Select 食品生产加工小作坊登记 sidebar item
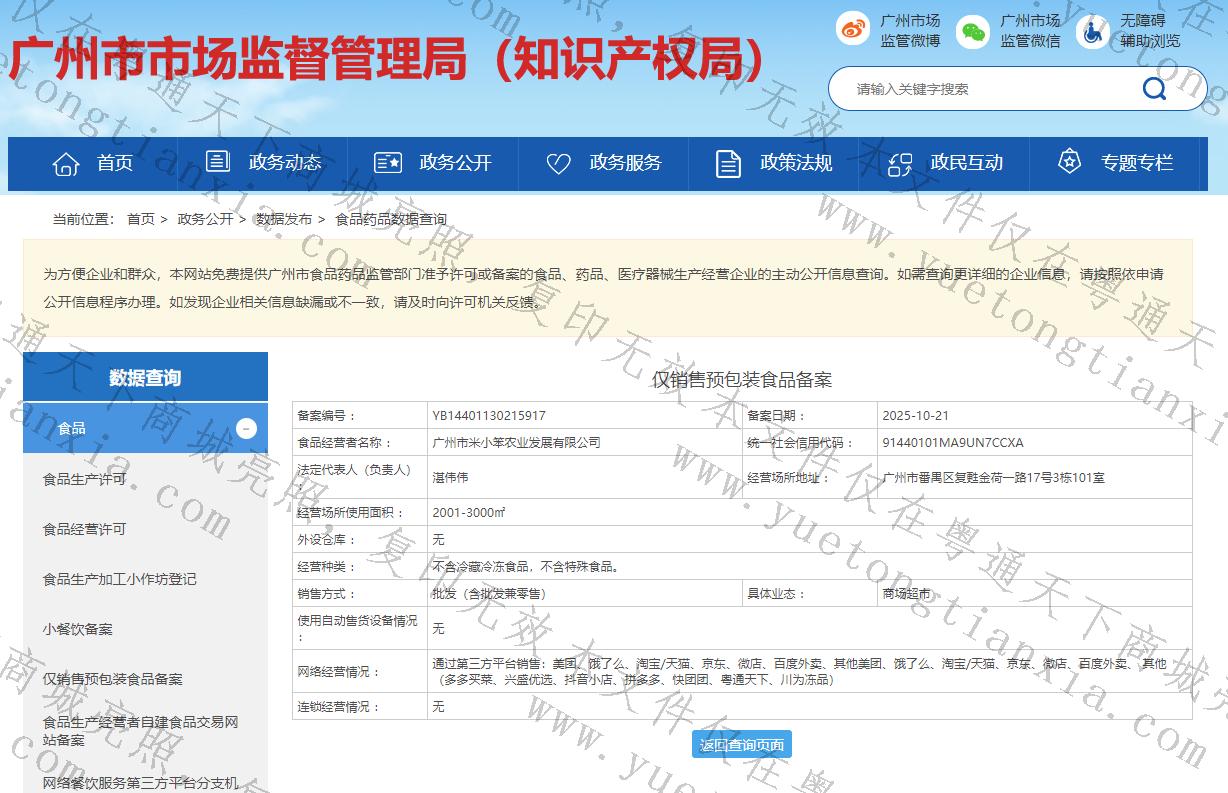 [119, 579]
